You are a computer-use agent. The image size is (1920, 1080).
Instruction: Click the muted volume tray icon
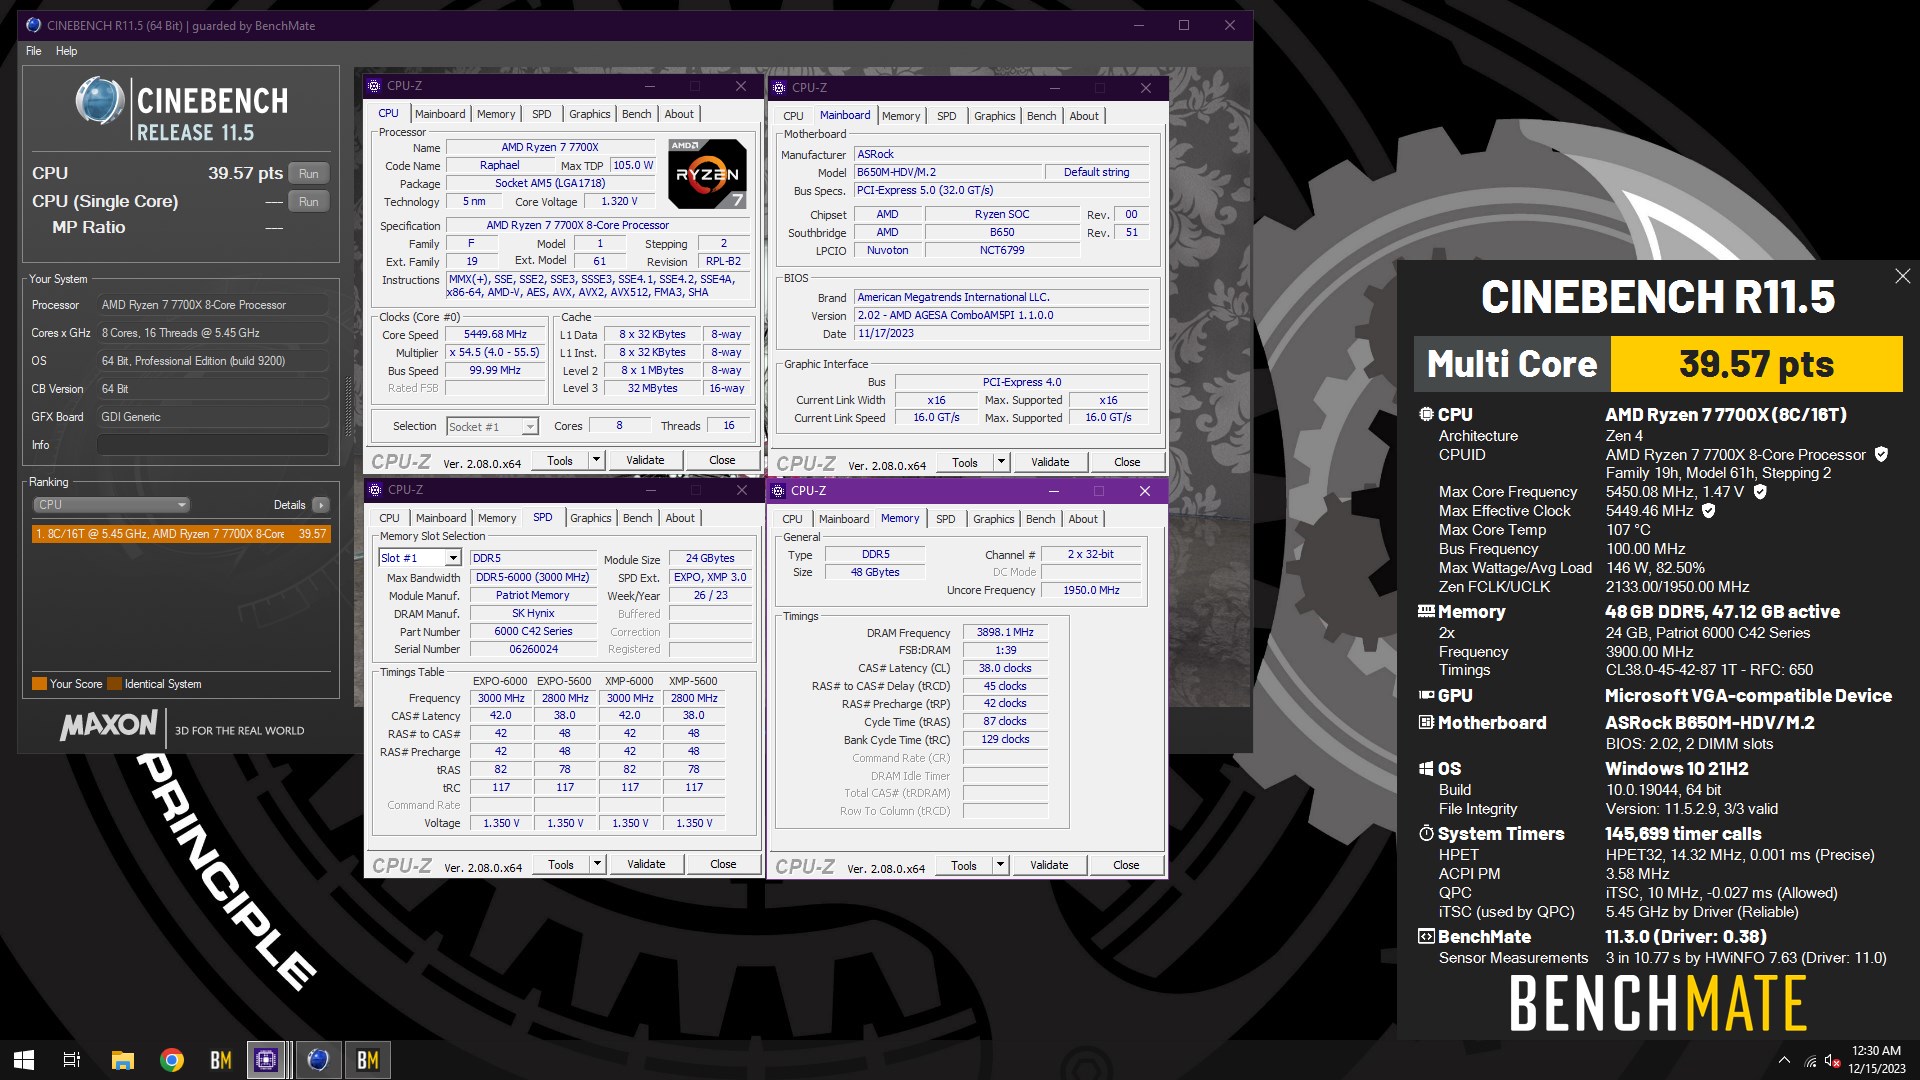tap(1833, 1061)
